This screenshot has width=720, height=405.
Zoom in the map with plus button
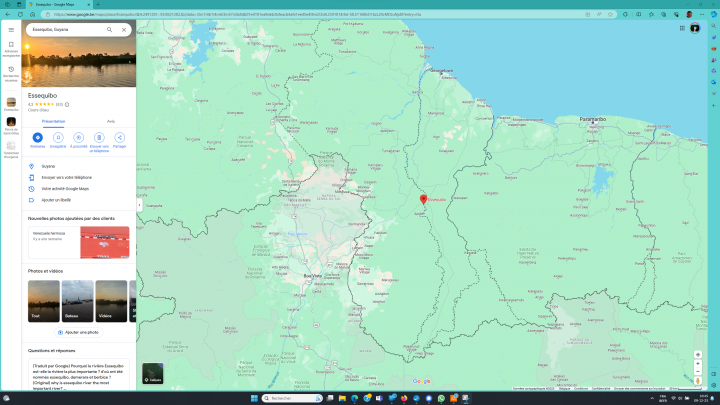tap(698, 364)
